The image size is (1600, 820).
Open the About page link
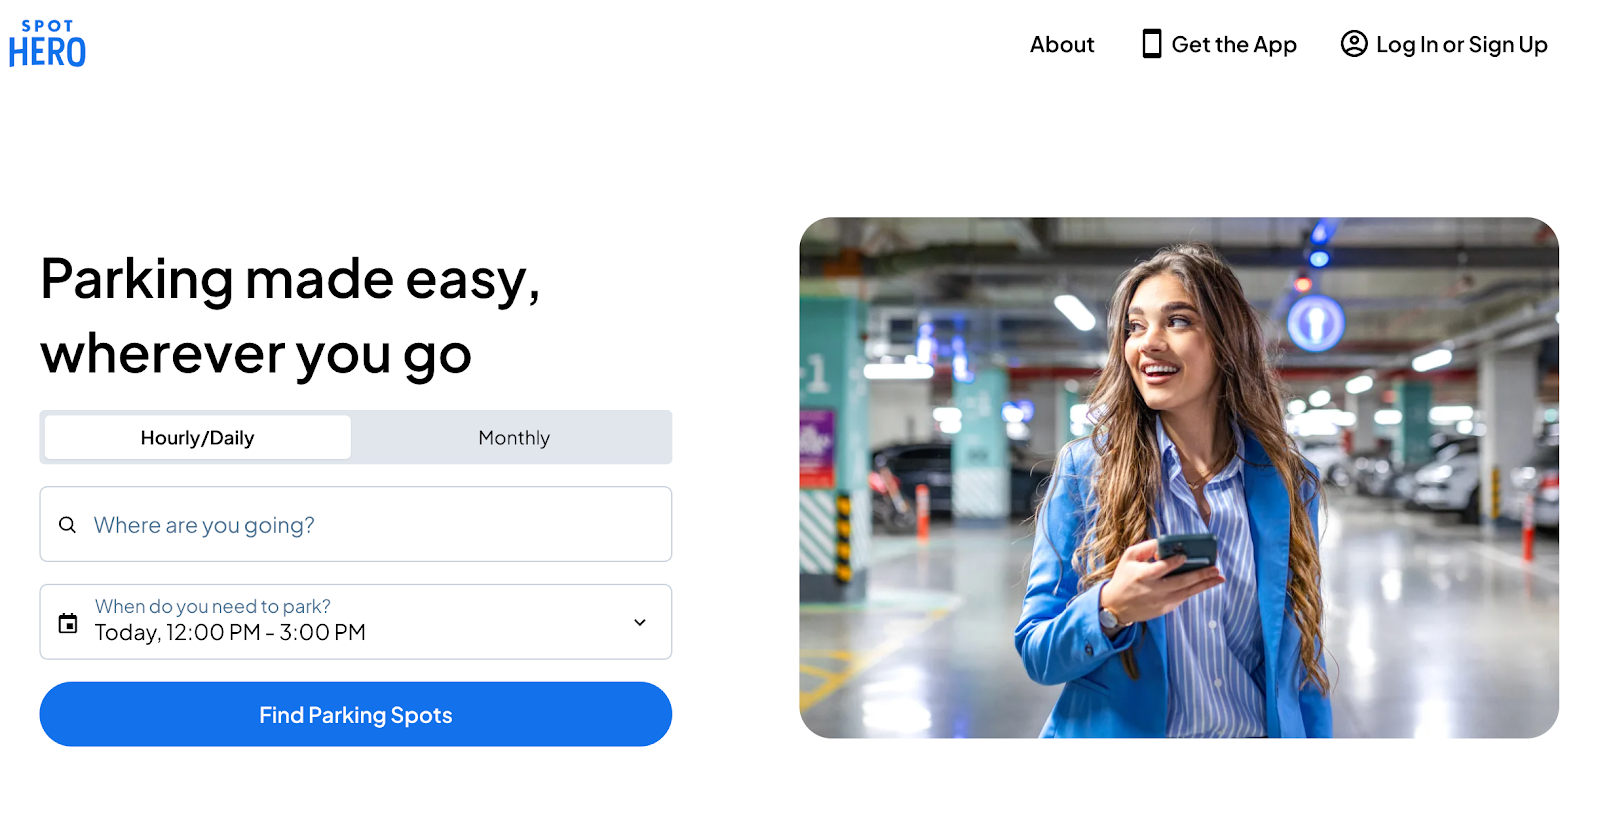click(1062, 44)
